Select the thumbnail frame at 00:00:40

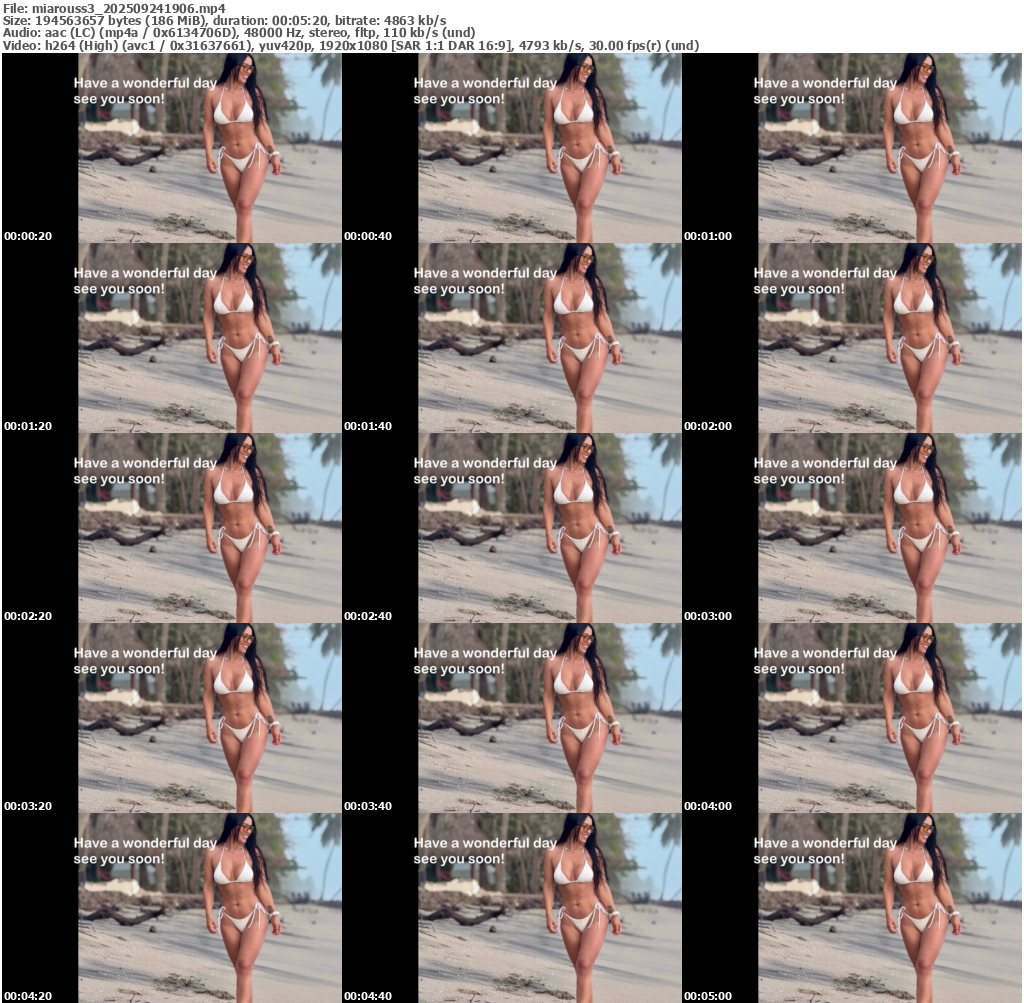tap(512, 148)
